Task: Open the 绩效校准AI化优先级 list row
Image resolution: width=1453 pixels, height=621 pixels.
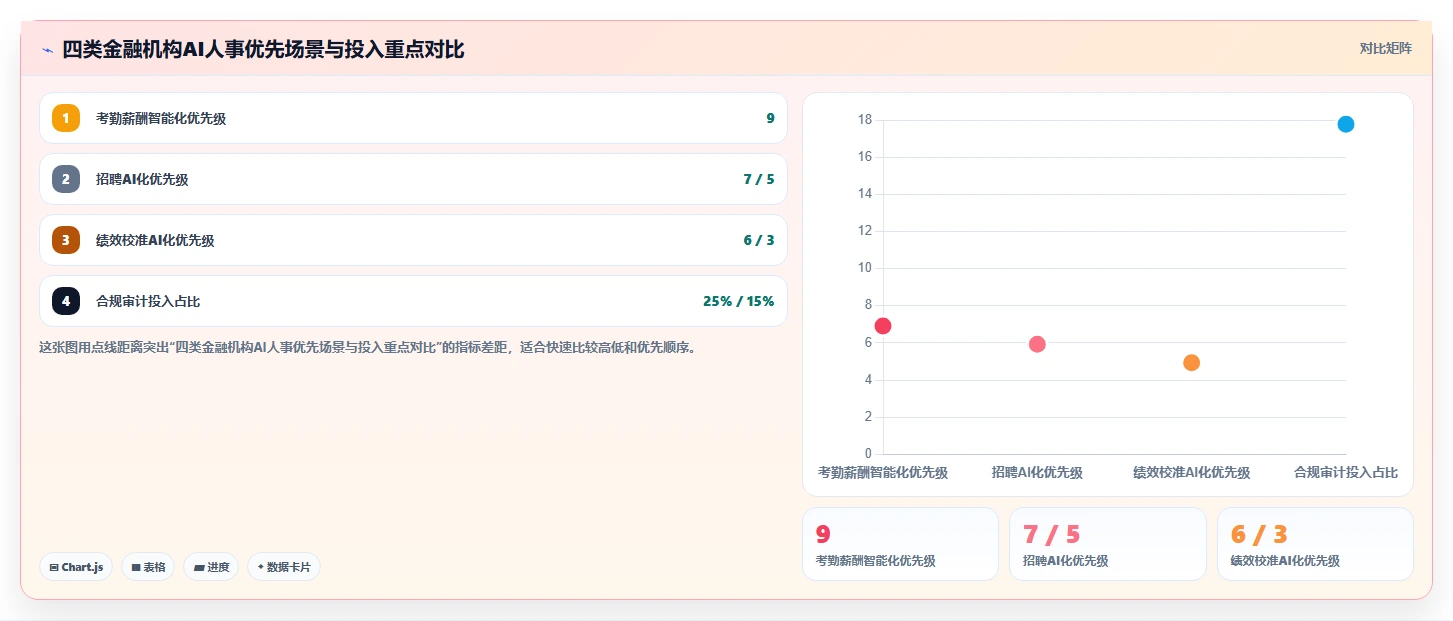Action: coord(413,240)
